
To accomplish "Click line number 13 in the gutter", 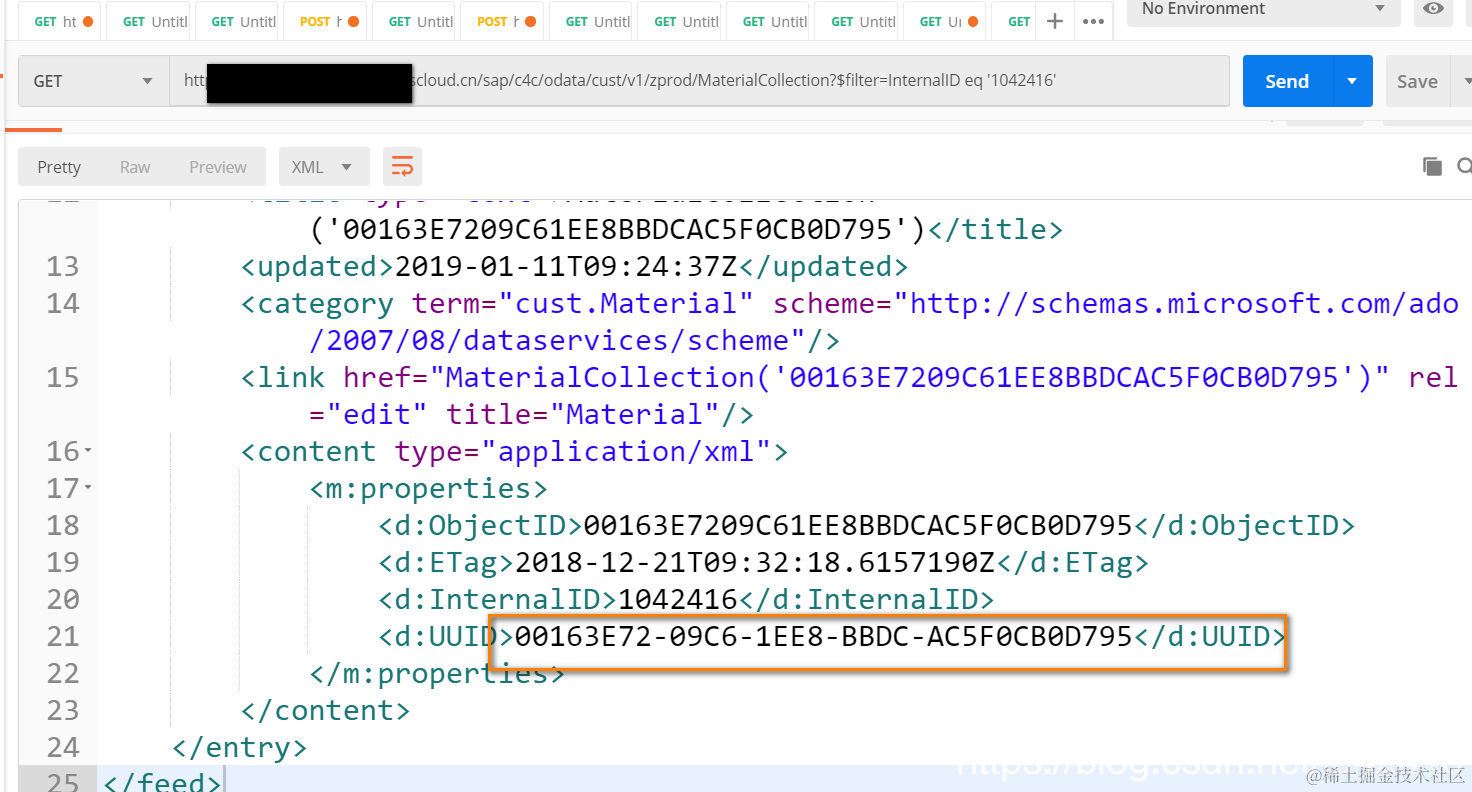I will pyautogui.click(x=63, y=266).
